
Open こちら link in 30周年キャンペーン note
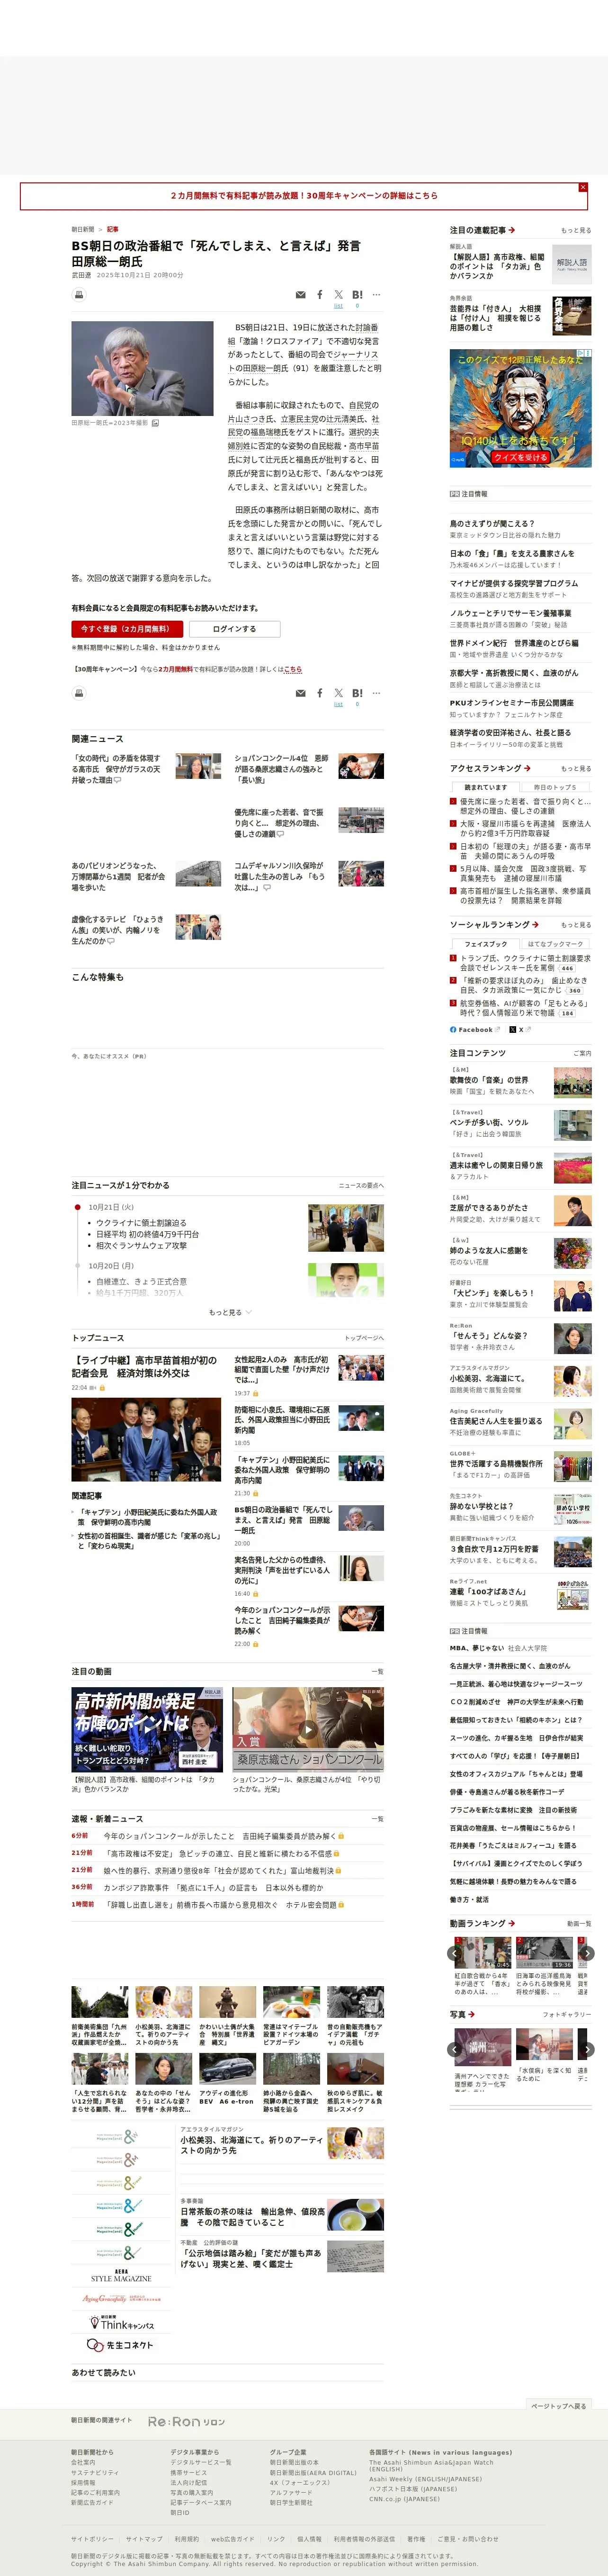293,669
